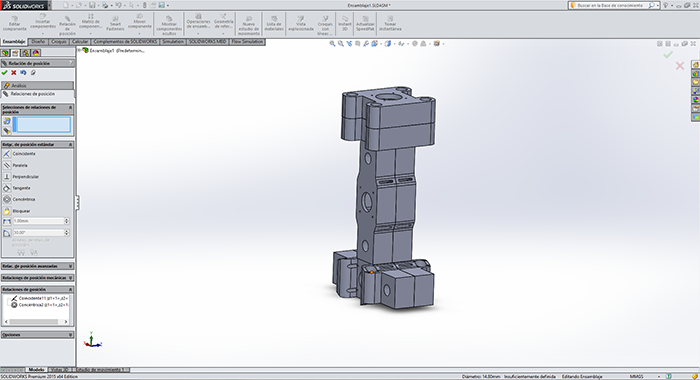700x380 pixels.
Task: Accept mate with green checkmark in panel
Action: click(x=4, y=72)
